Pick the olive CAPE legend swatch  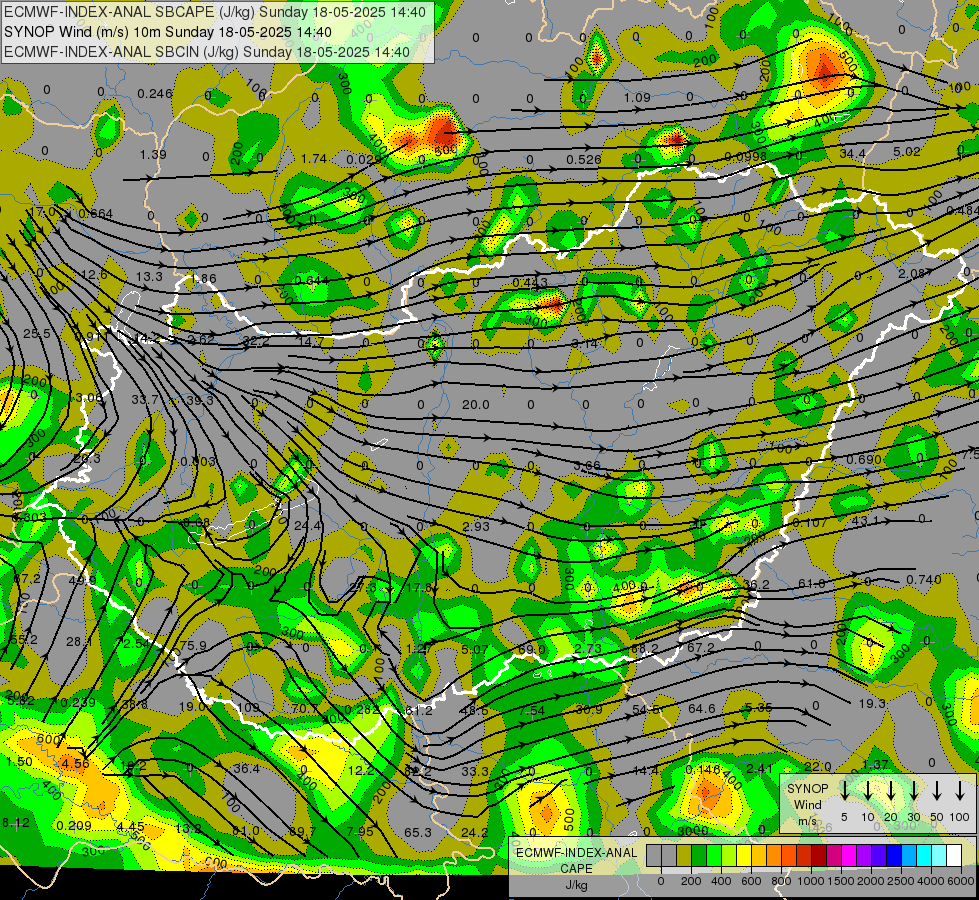(x=684, y=856)
